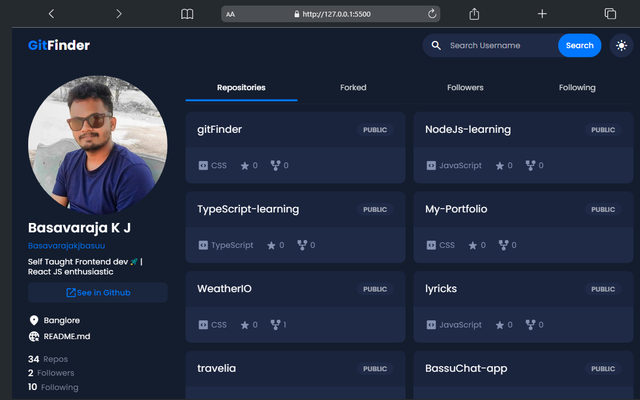Show all tabs with the tab overview icon
This screenshot has width=640, height=400.
pos(610,14)
